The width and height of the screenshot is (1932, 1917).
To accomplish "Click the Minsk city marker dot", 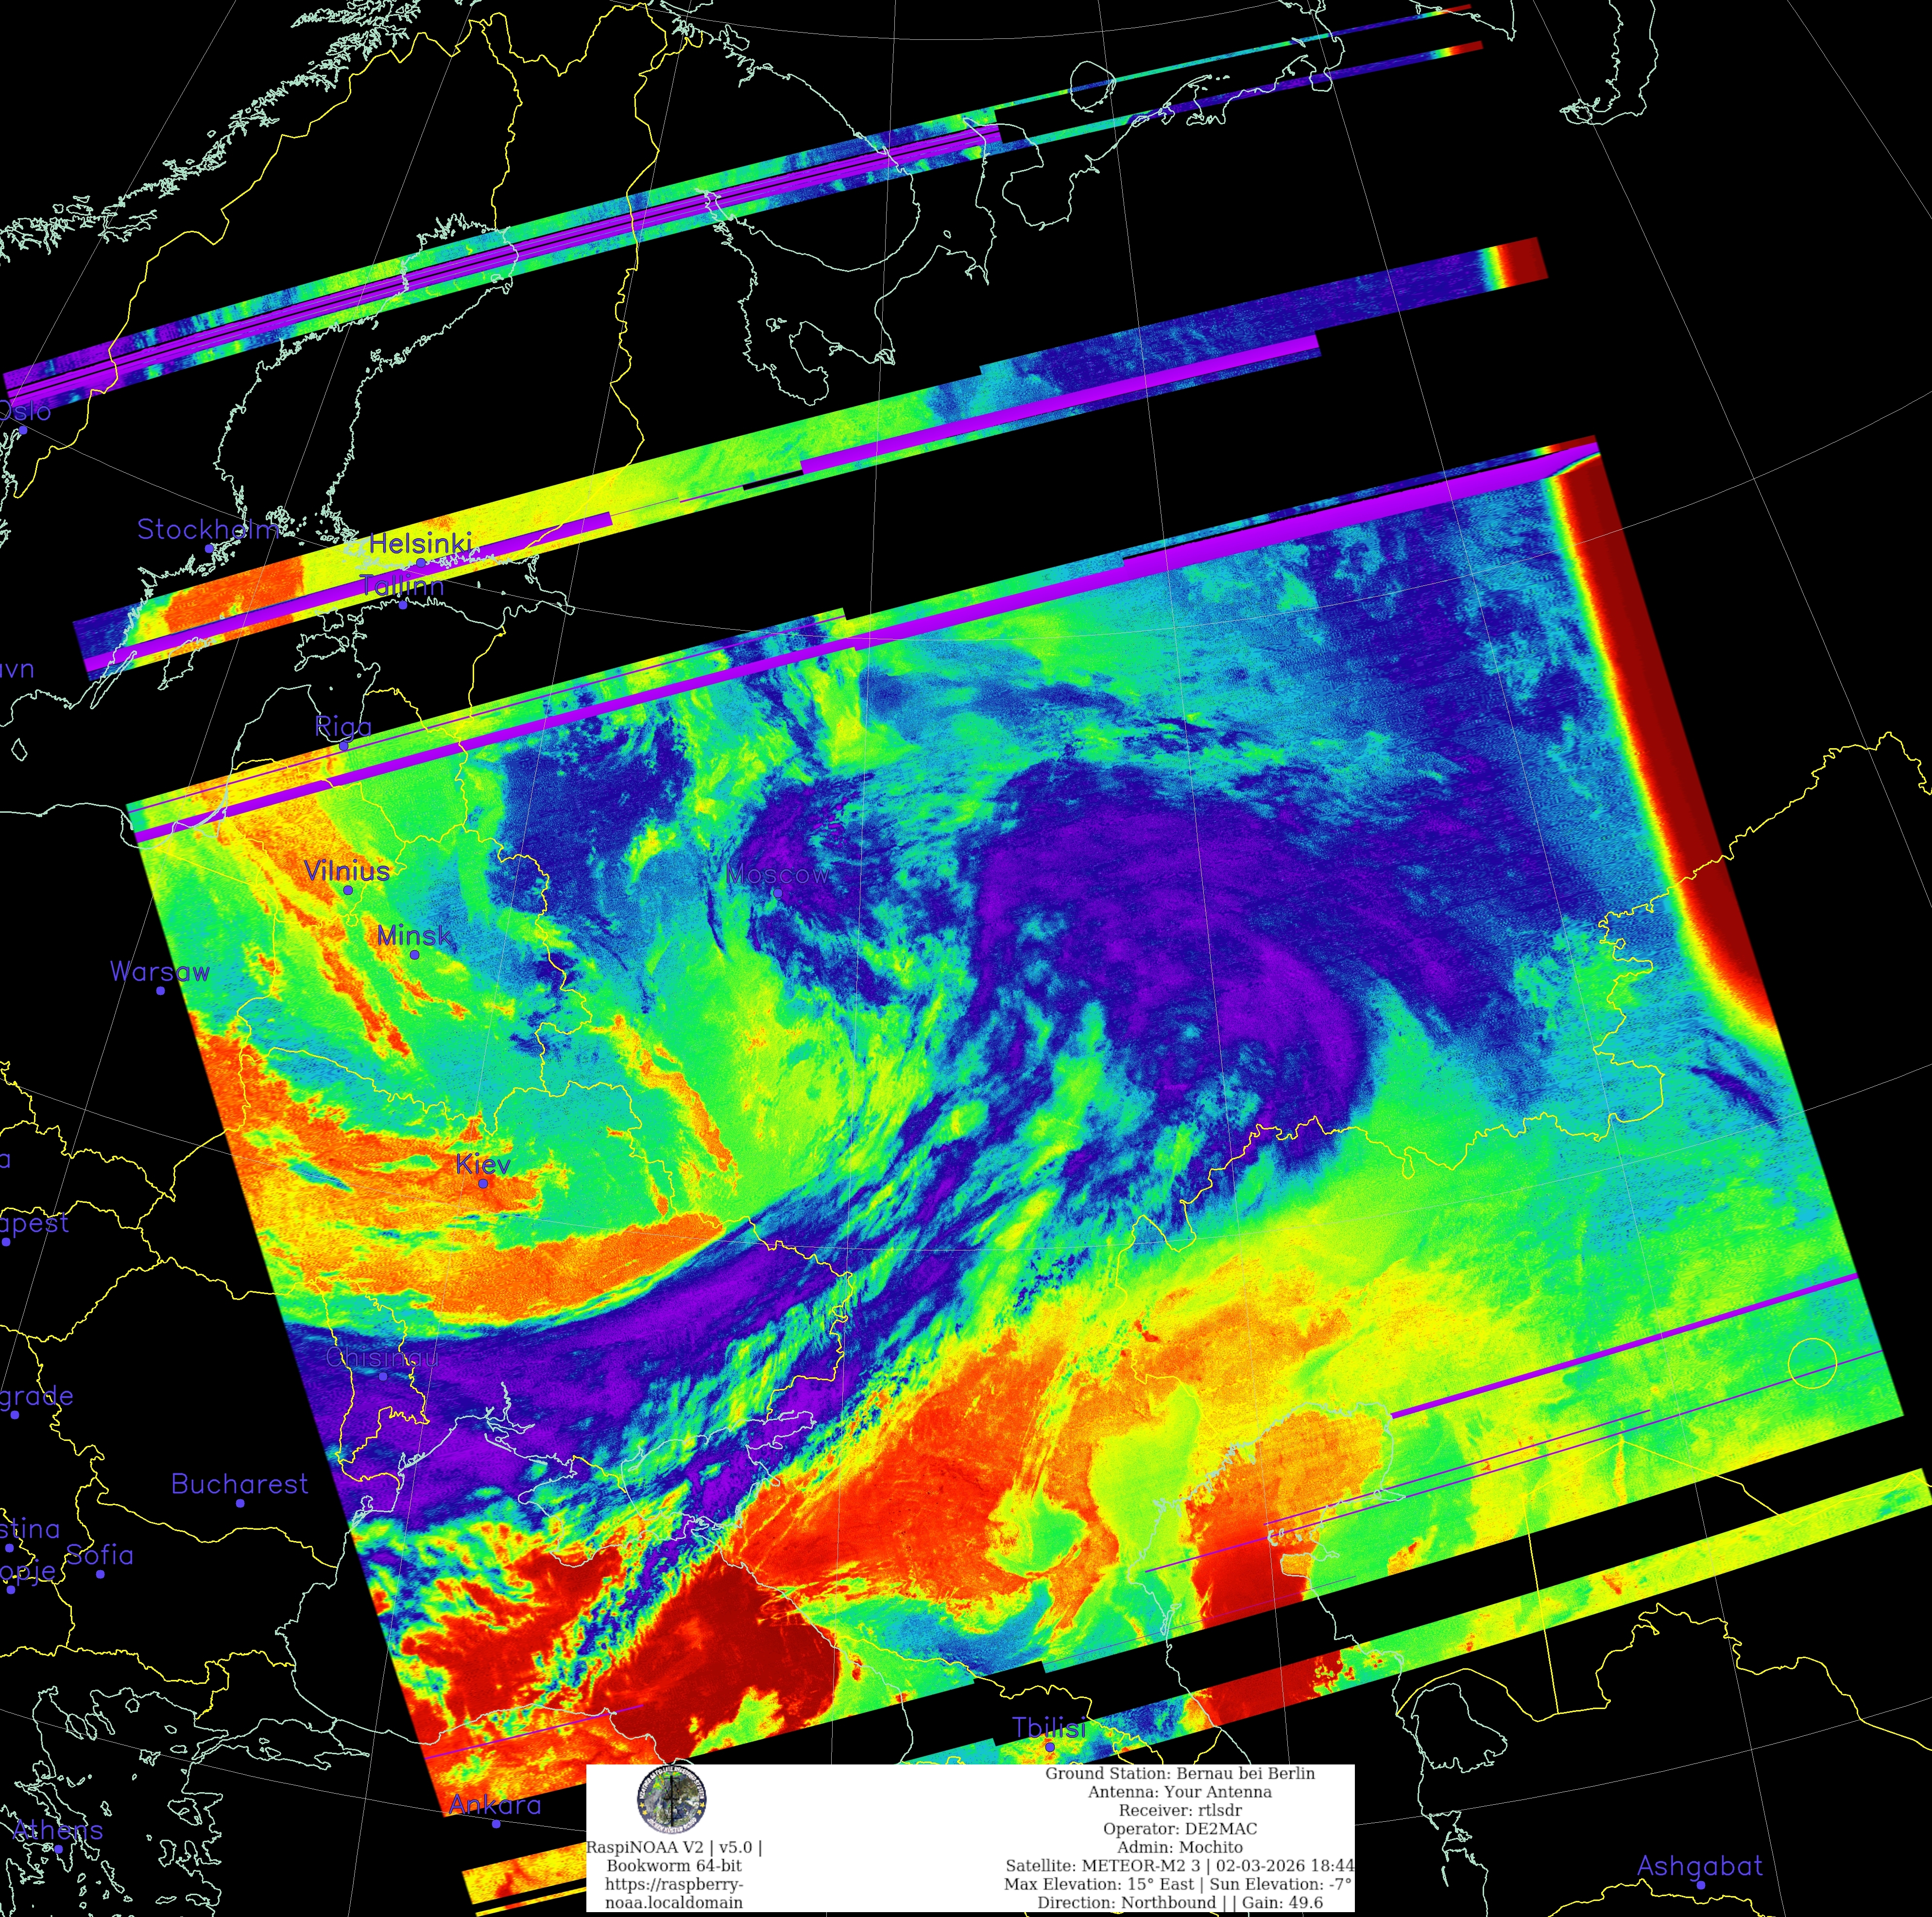I will tap(414, 955).
